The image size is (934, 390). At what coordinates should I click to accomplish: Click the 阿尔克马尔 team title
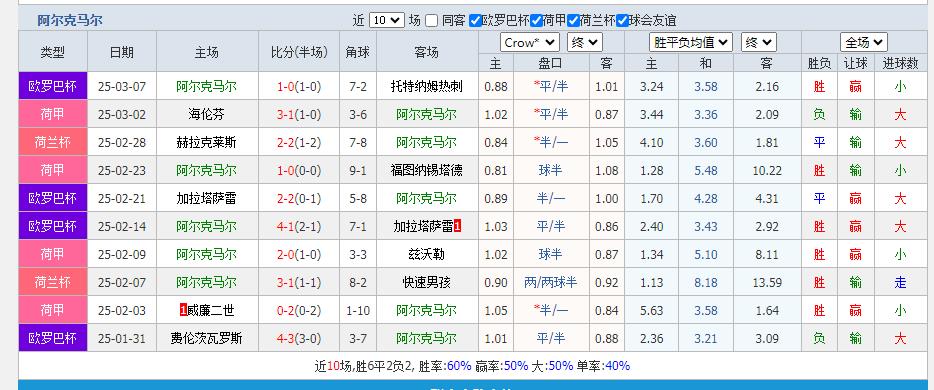70,20
